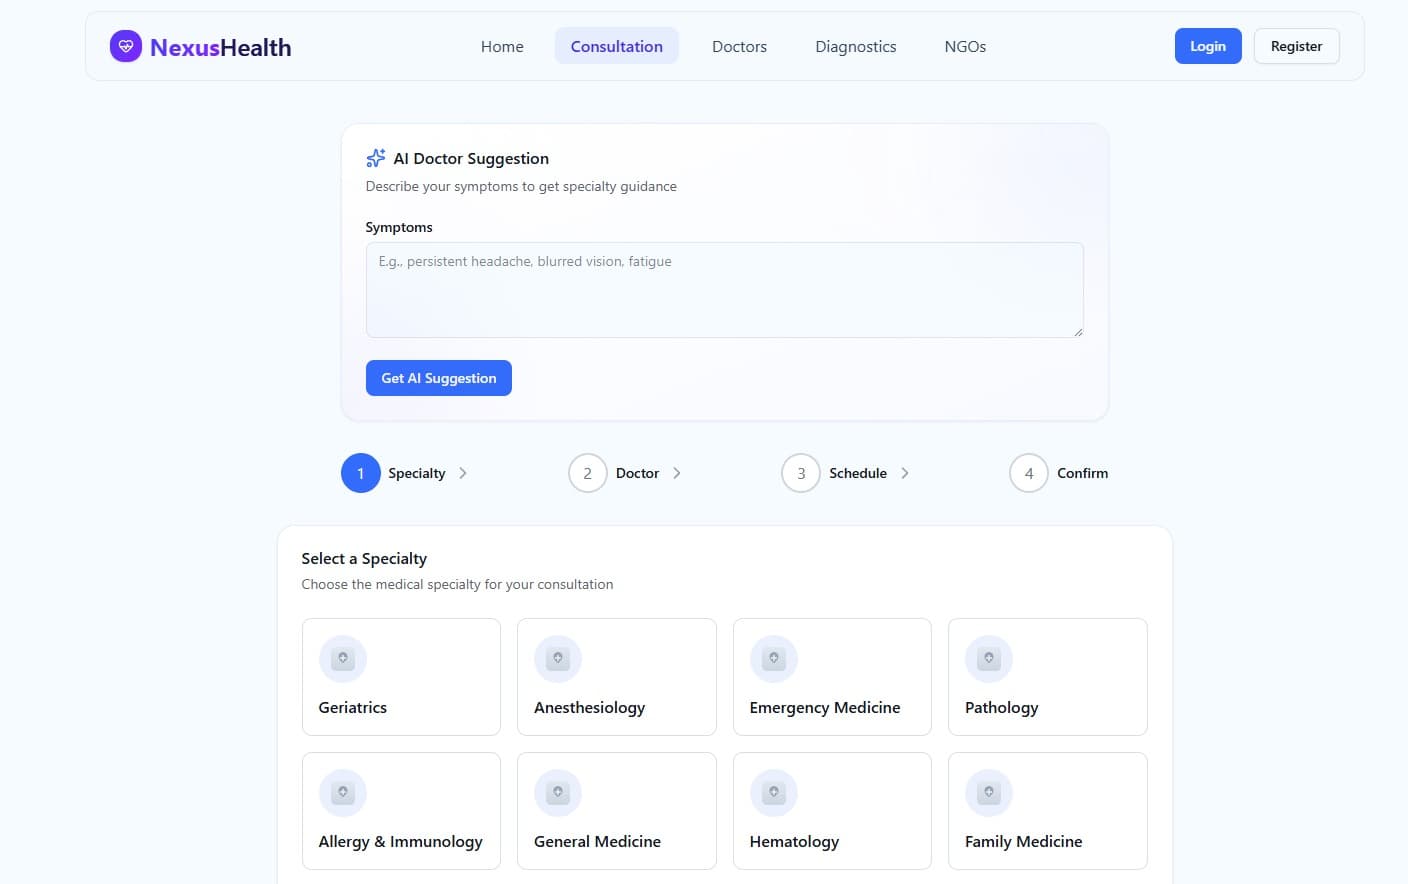Select the Allergy & Immunology icon
1408x884 pixels.
pos(343,793)
